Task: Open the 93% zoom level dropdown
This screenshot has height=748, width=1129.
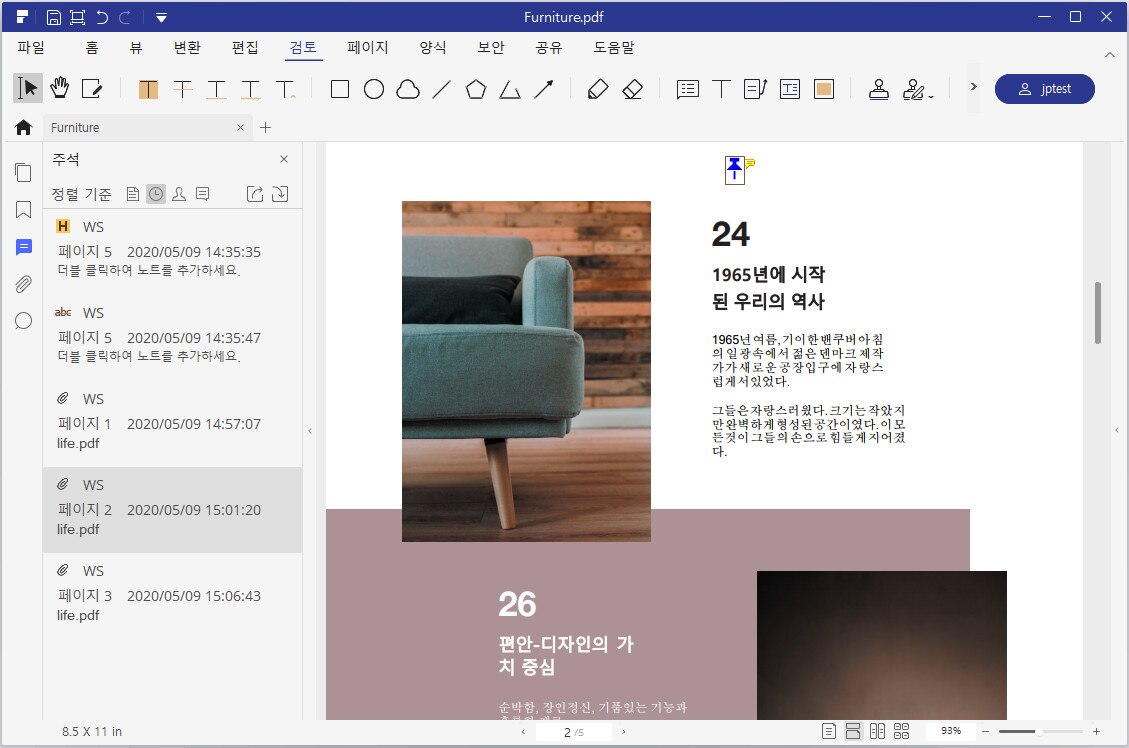Action: (950, 731)
